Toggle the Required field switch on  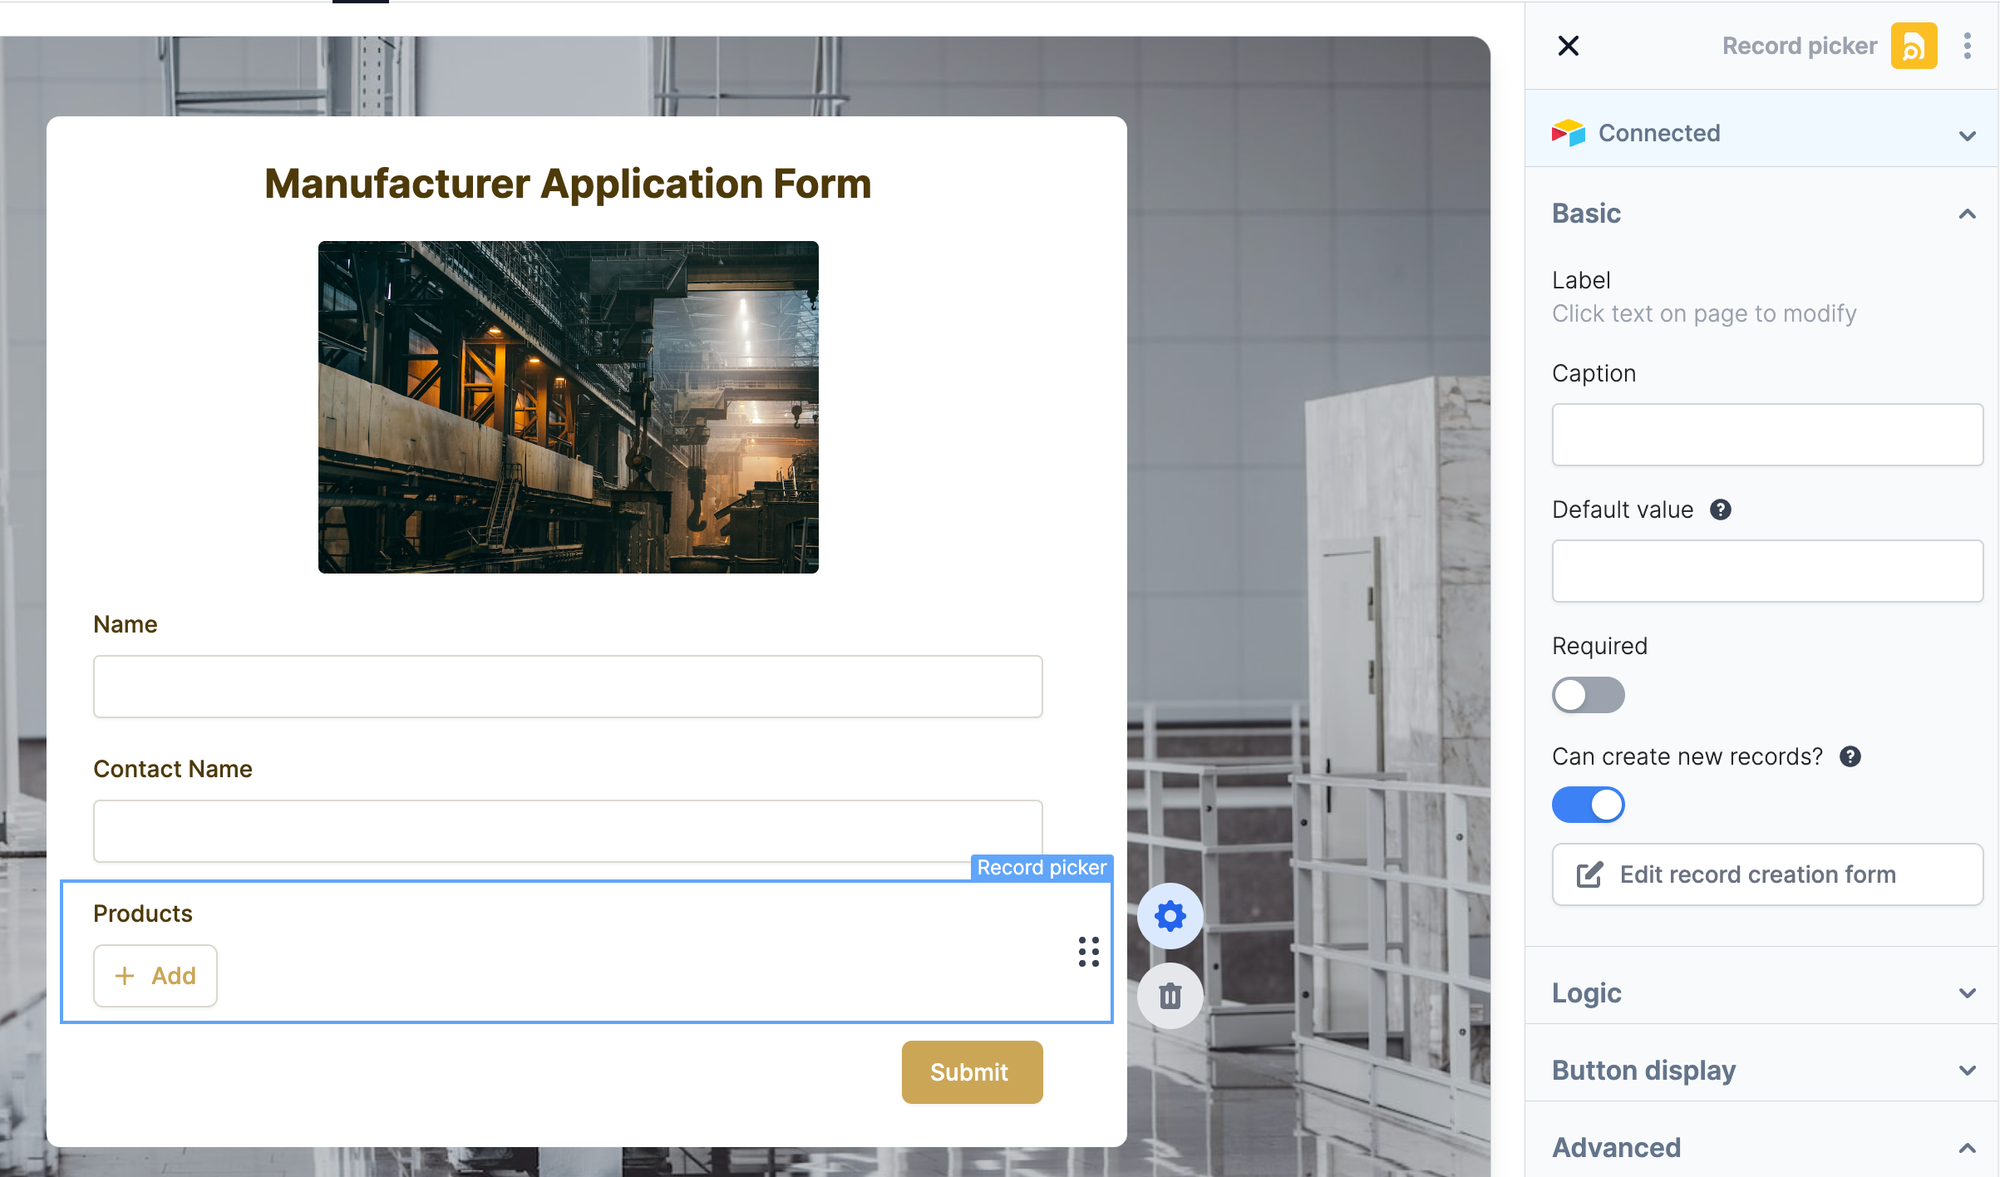pyautogui.click(x=1588, y=692)
